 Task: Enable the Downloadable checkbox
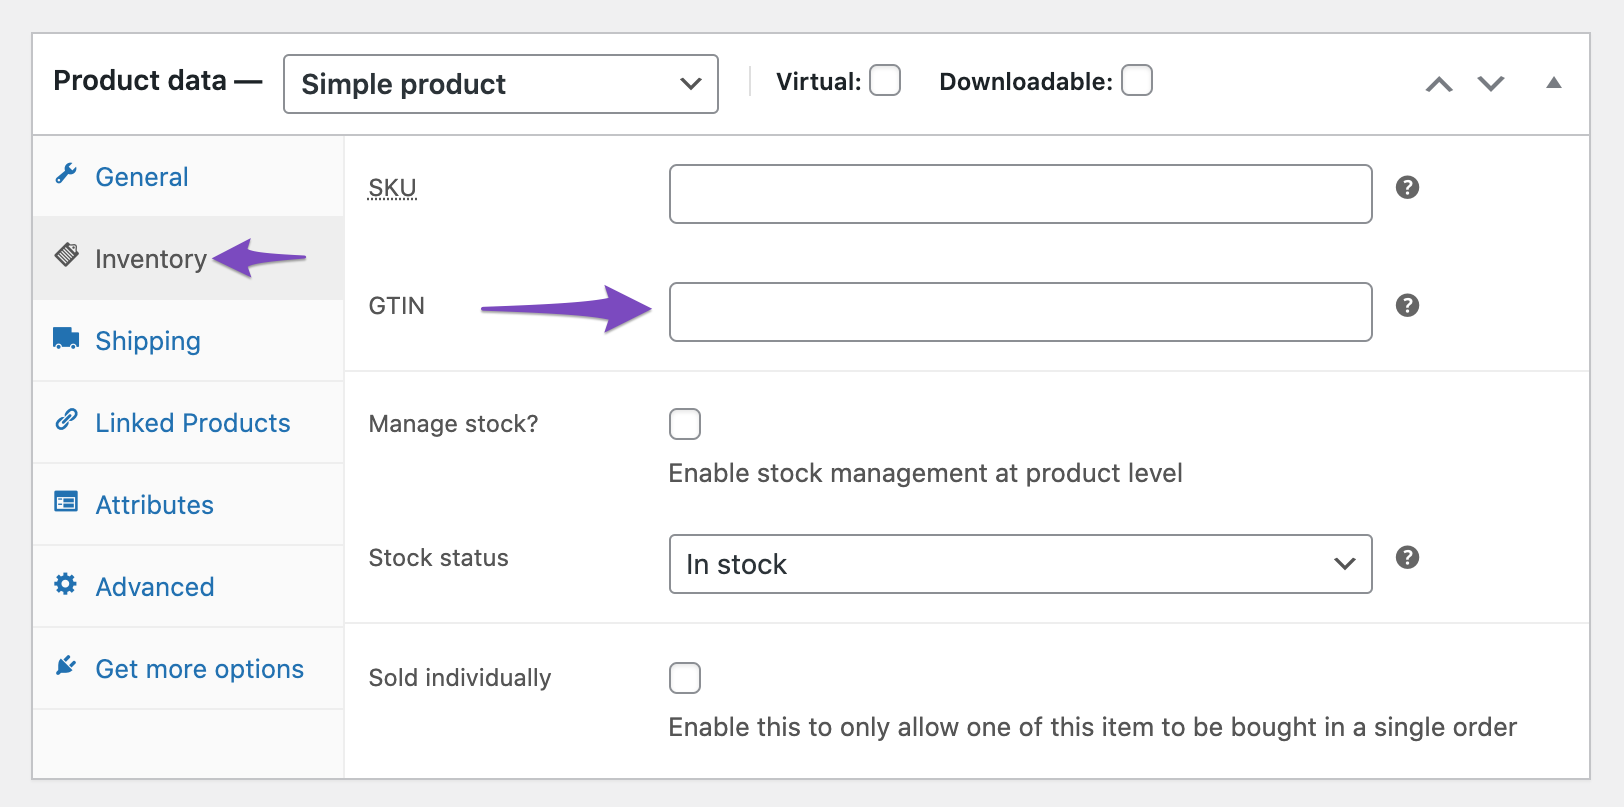[1137, 80]
